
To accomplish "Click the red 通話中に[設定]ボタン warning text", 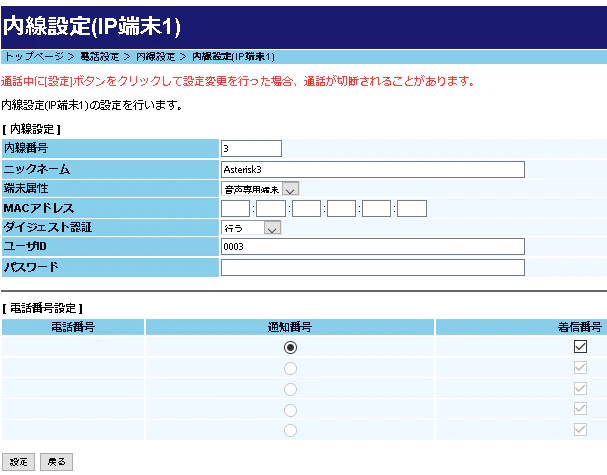I will pyautogui.click(x=238, y=81).
